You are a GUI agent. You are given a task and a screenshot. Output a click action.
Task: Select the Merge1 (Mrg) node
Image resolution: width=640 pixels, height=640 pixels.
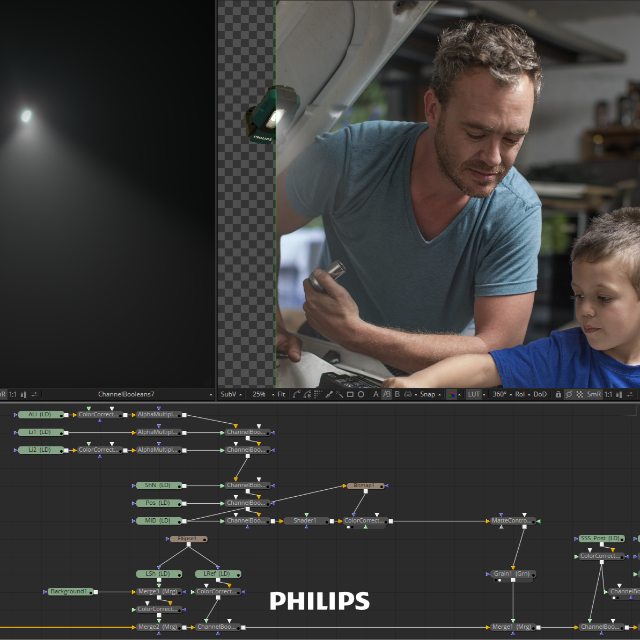[x=157, y=592]
